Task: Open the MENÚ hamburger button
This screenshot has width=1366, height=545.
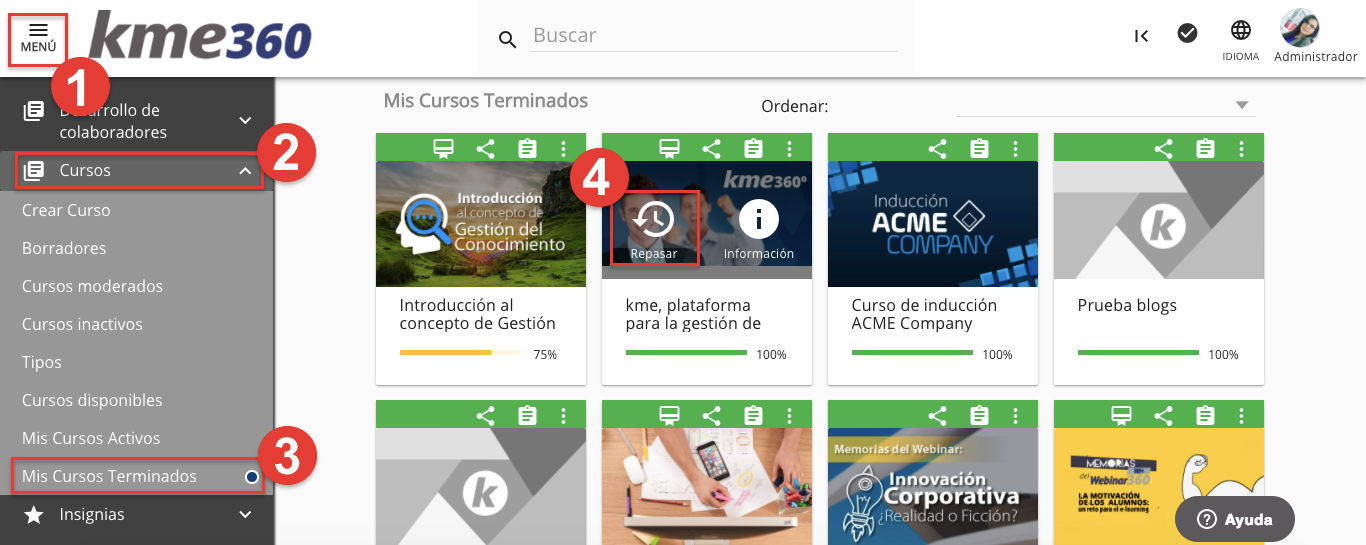Action: [x=38, y=38]
